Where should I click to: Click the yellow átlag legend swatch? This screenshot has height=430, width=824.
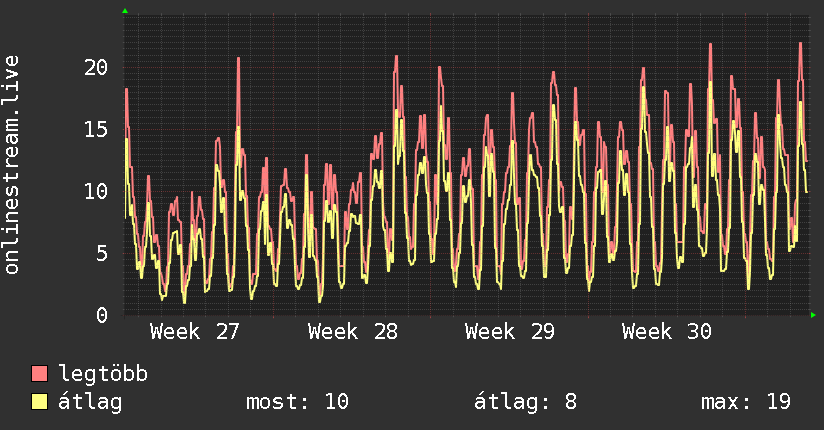[39, 402]
